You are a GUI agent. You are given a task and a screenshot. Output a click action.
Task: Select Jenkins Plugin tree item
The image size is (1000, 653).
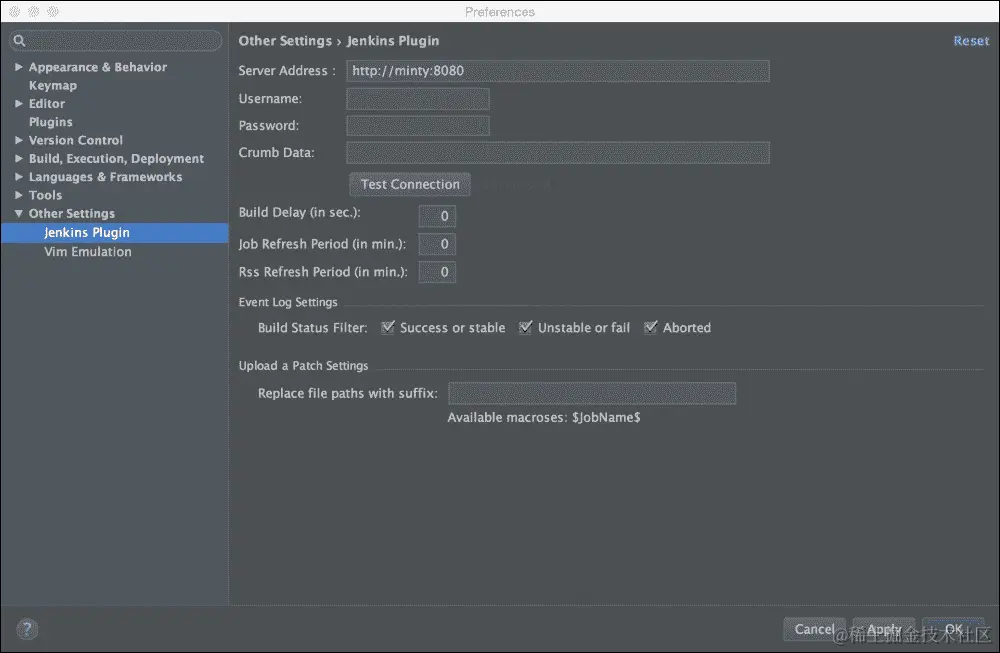click(x=115, y=233)
